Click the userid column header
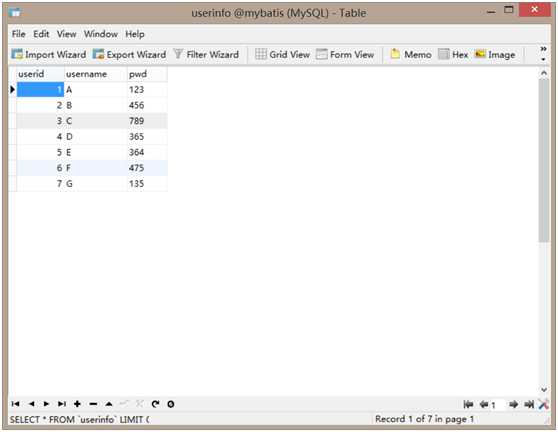 [x=40, y=74]
